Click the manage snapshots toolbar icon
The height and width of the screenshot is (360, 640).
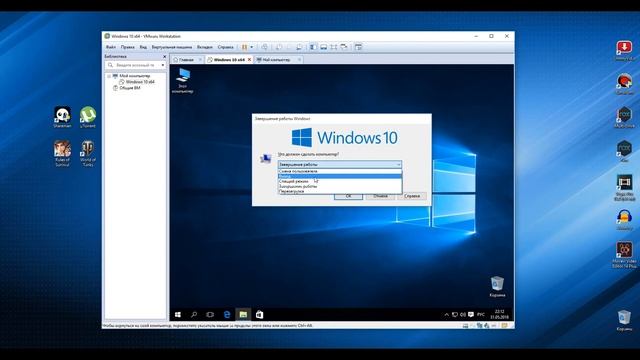click(x=299, y=47)
